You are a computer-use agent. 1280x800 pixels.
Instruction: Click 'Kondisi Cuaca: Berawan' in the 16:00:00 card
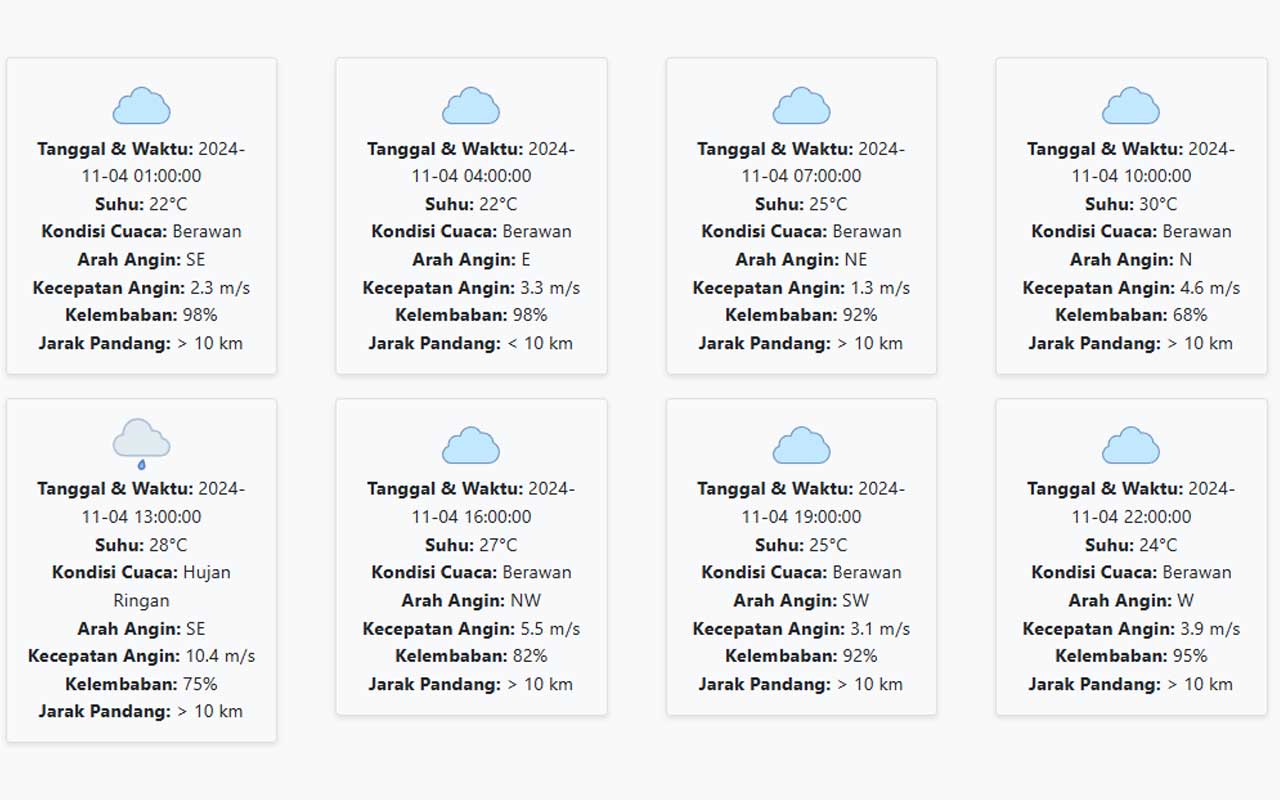pyautogui.click(x=471, y=573)
